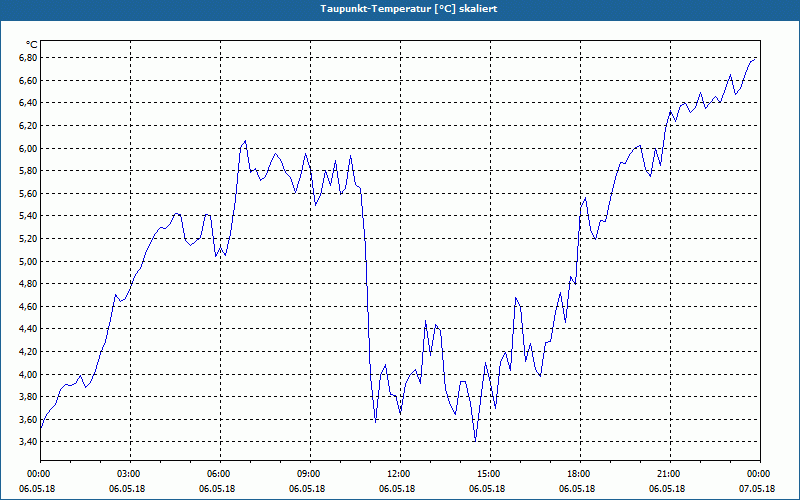Image resolution: width=800 pixels, height=500 pixels.
Task: Click the 03:00 time axis label
Action: pyautogui.click(x=131, y=474)
